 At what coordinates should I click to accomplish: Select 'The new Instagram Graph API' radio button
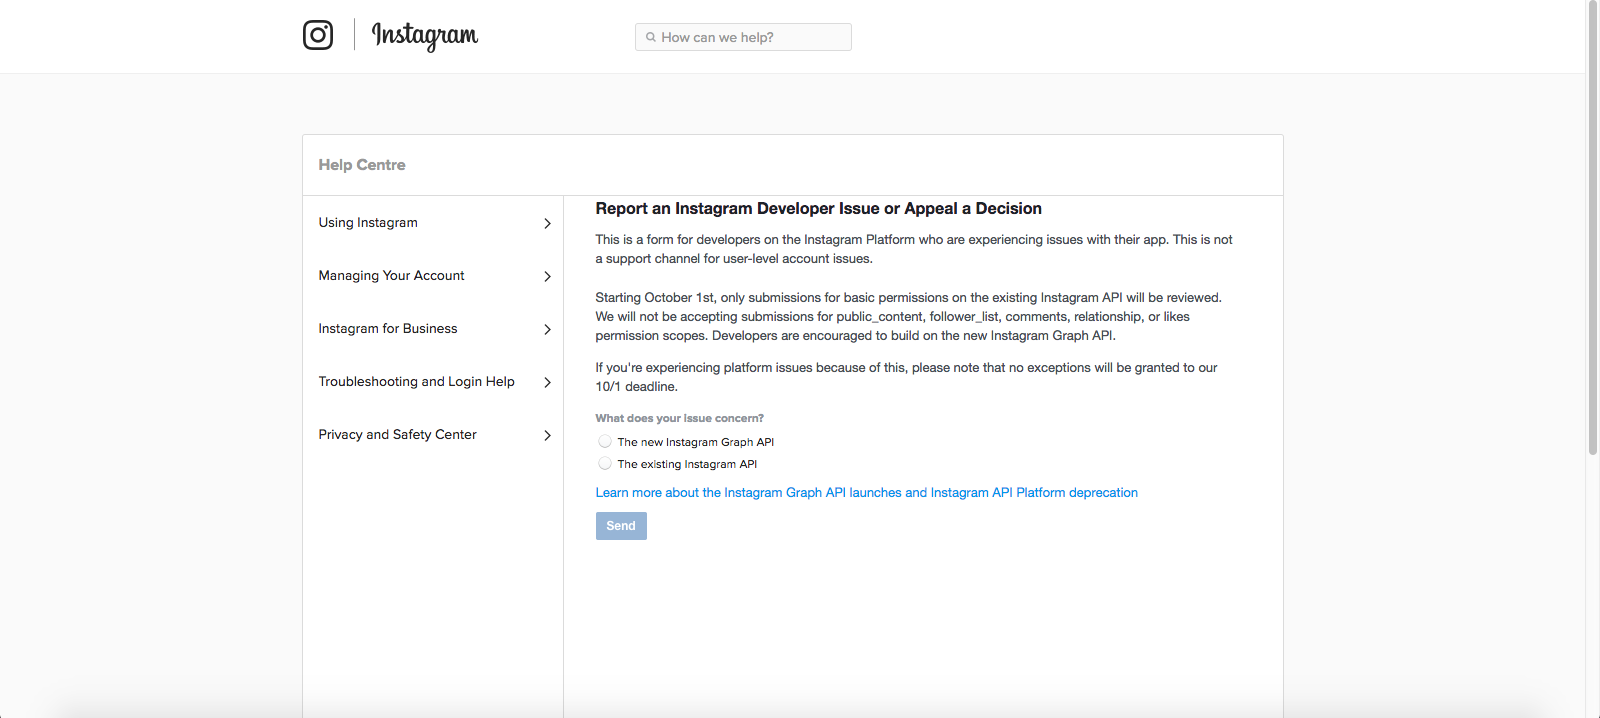[605, 441]
